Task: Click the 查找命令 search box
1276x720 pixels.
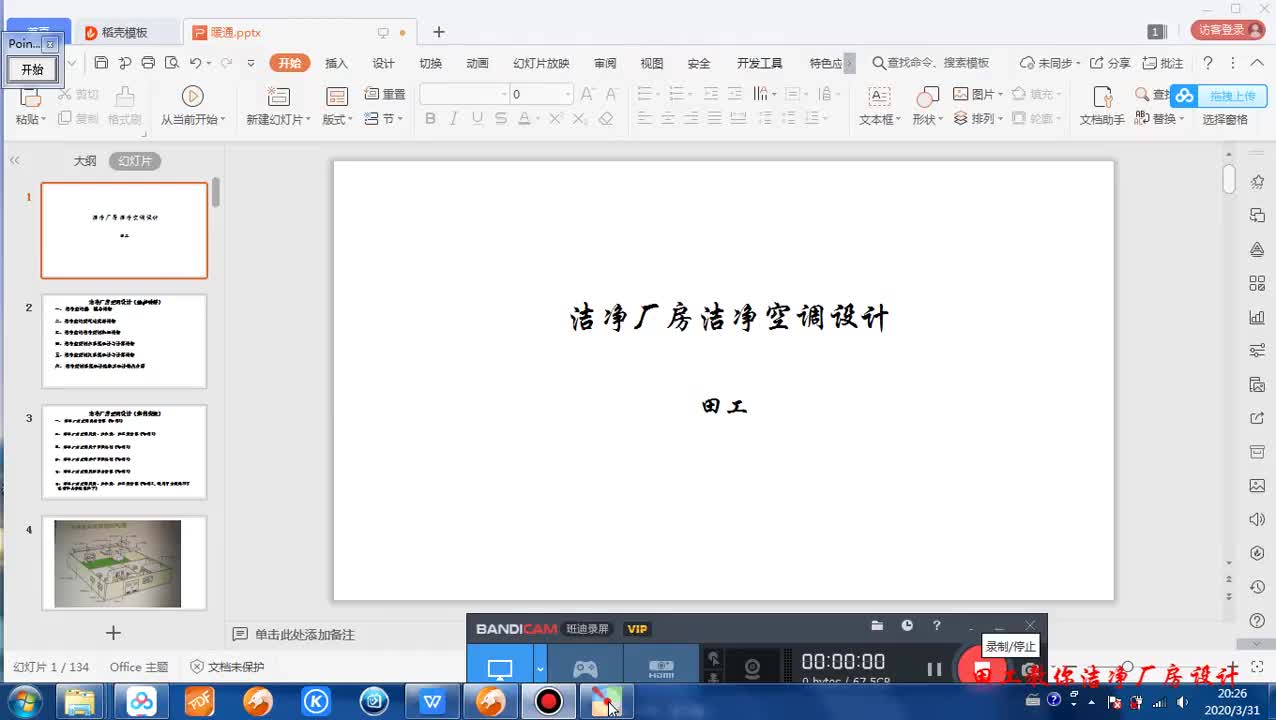Action: [931, 63]
